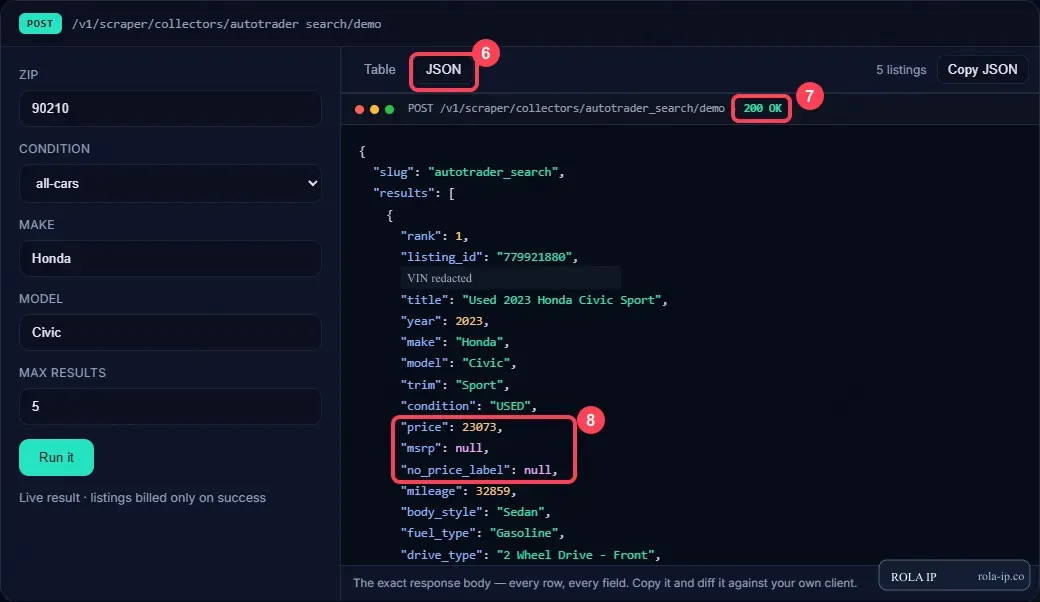
Task: Click the "fuel_type": "Gasoline" line
Action: point(482,533)
